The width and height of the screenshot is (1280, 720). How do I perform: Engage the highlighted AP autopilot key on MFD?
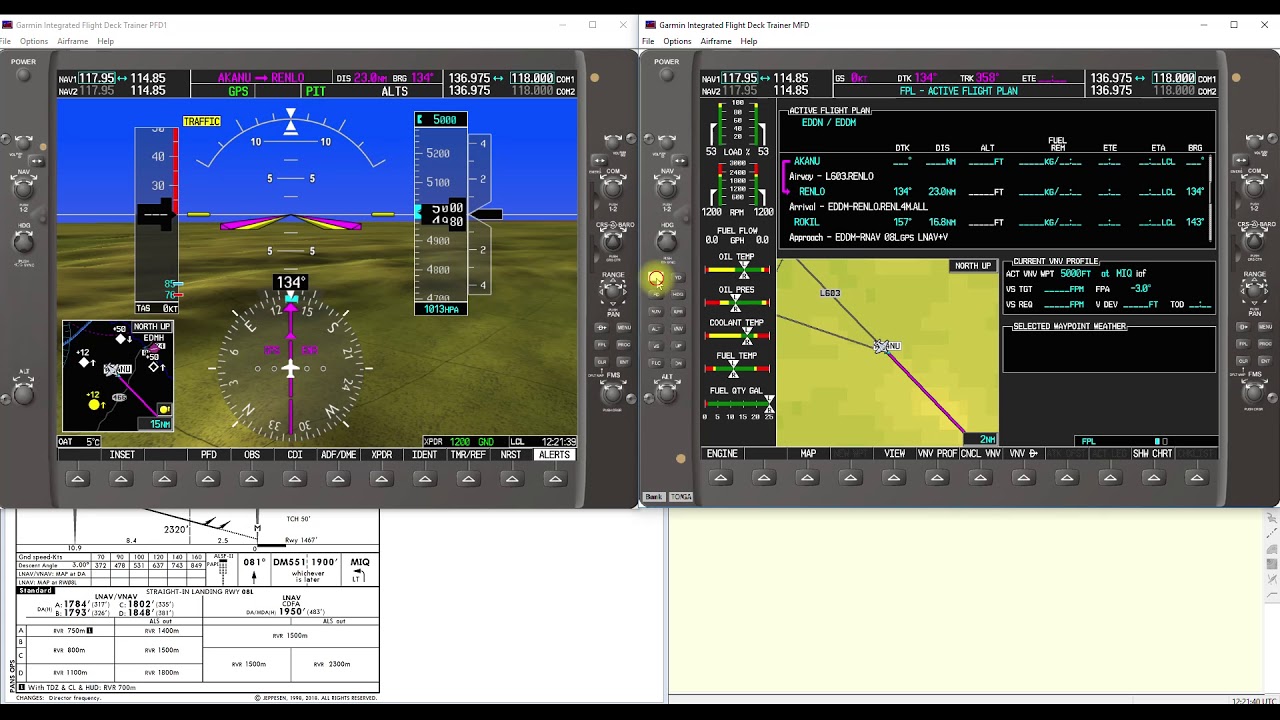(x=656, y=277)
